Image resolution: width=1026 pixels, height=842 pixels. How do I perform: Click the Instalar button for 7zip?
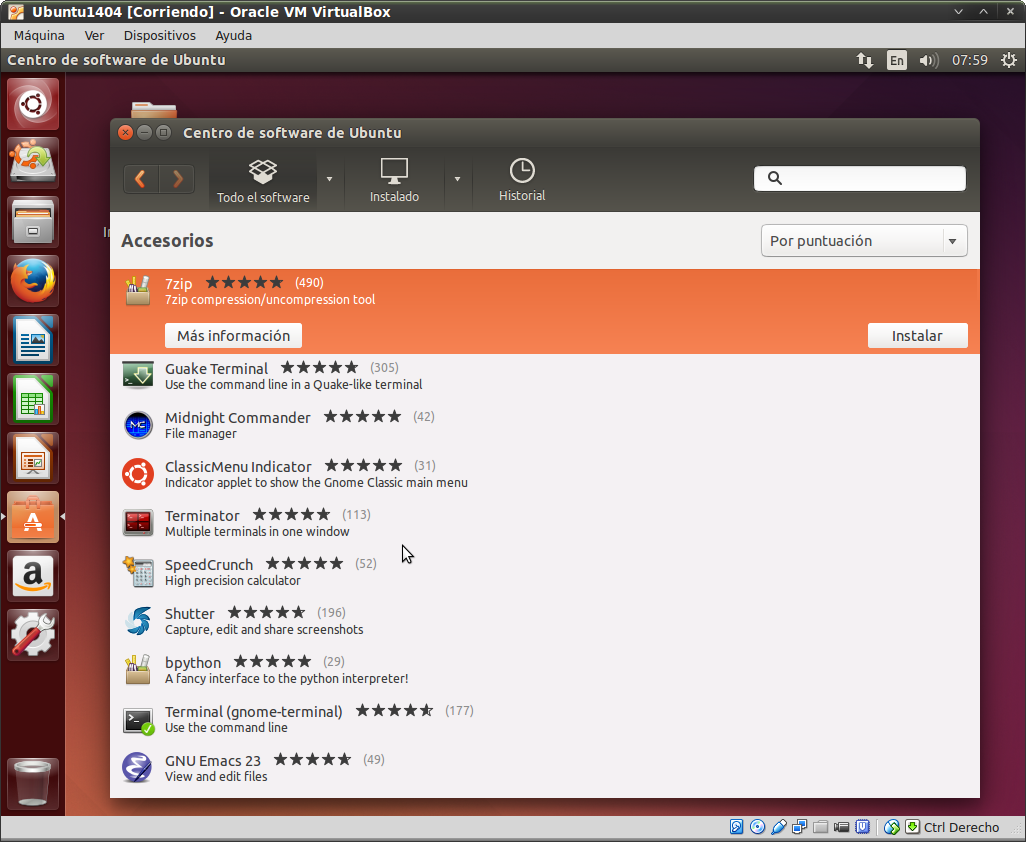pyautogui.click(x=917, y=336)
